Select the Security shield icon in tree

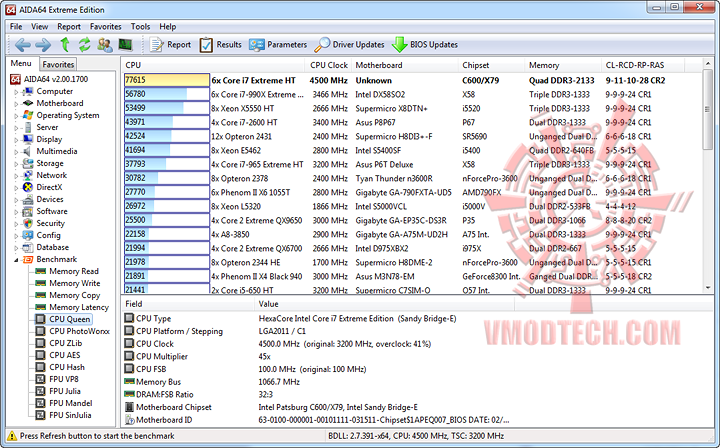[28, 223]
